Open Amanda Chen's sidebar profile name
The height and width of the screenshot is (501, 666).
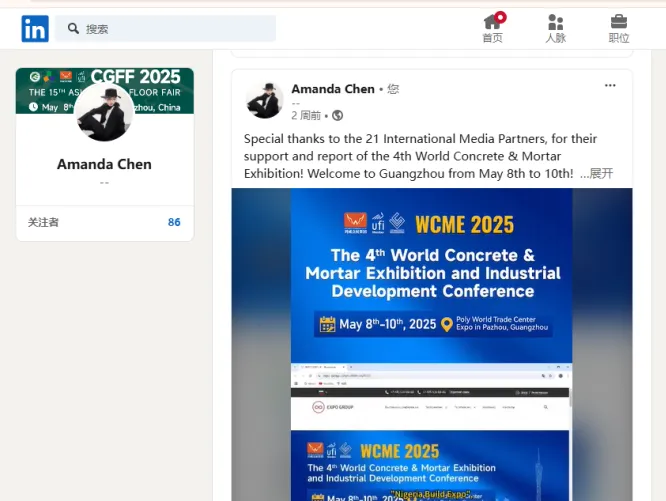(x=104, y=164)
